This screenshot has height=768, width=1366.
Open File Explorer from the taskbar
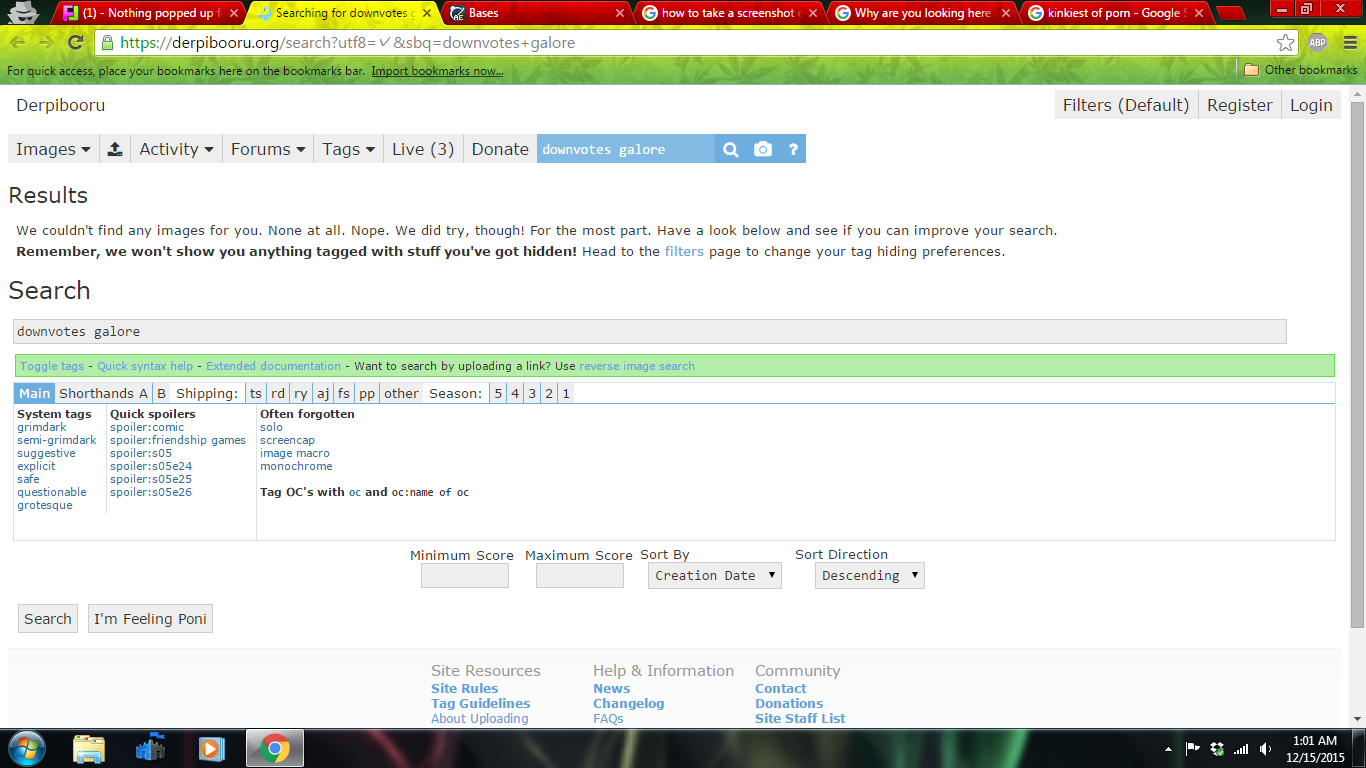coord(89,748)
